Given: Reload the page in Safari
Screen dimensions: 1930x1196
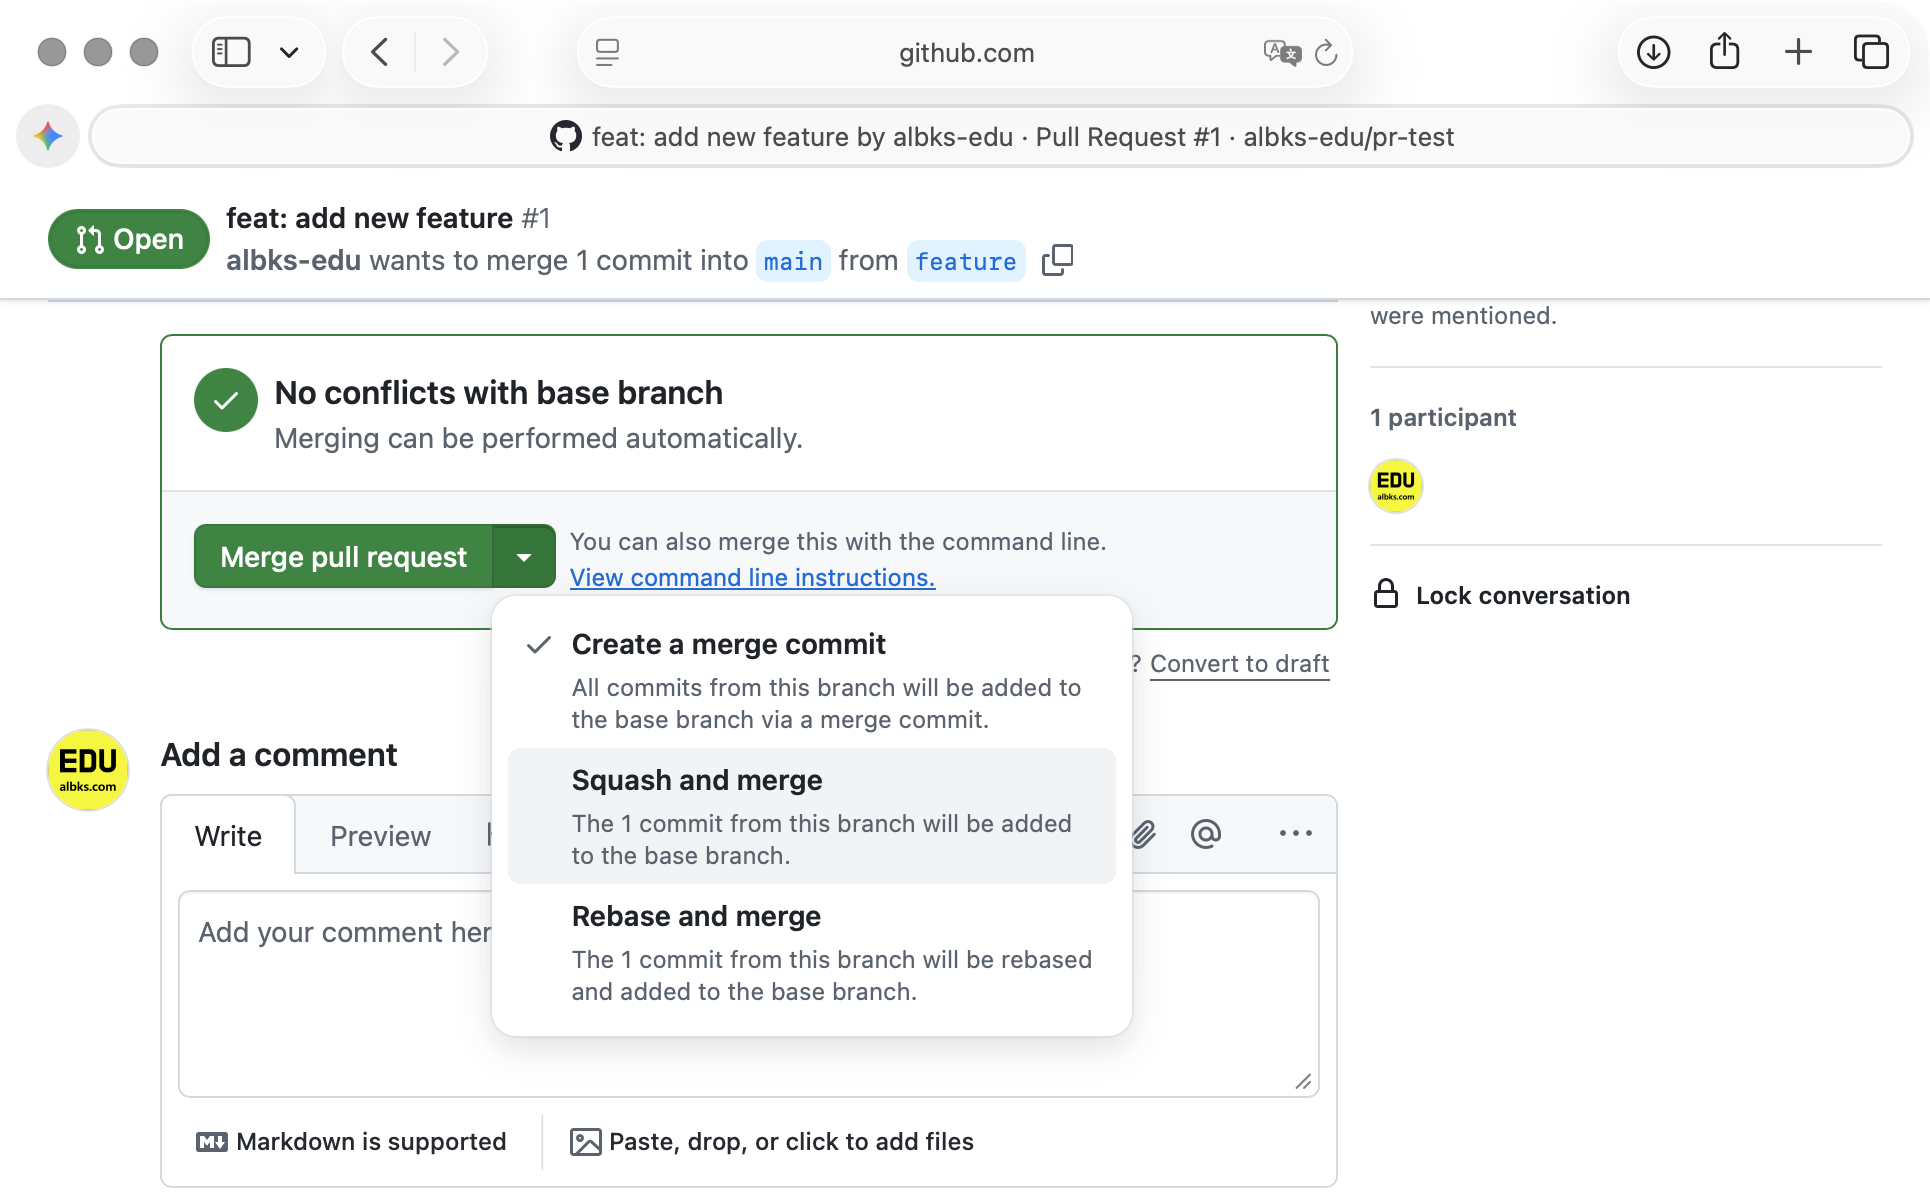Looking at the screenshot, I should [x=1326, y=53].
